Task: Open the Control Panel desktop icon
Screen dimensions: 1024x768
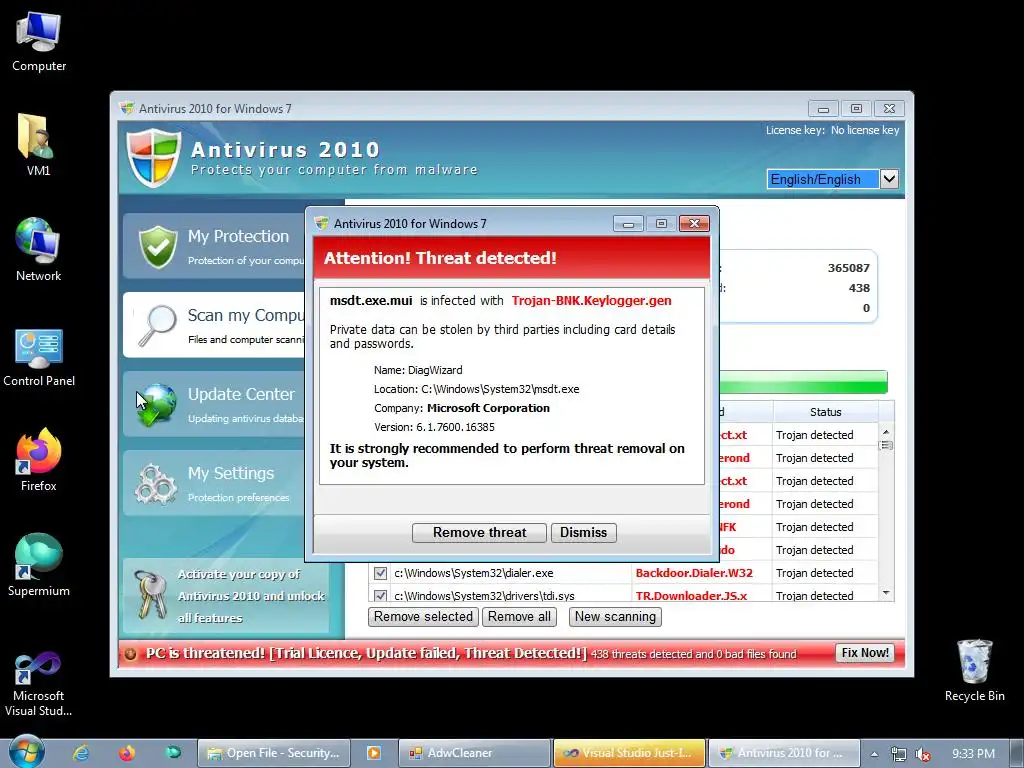Action: point(39,357)
